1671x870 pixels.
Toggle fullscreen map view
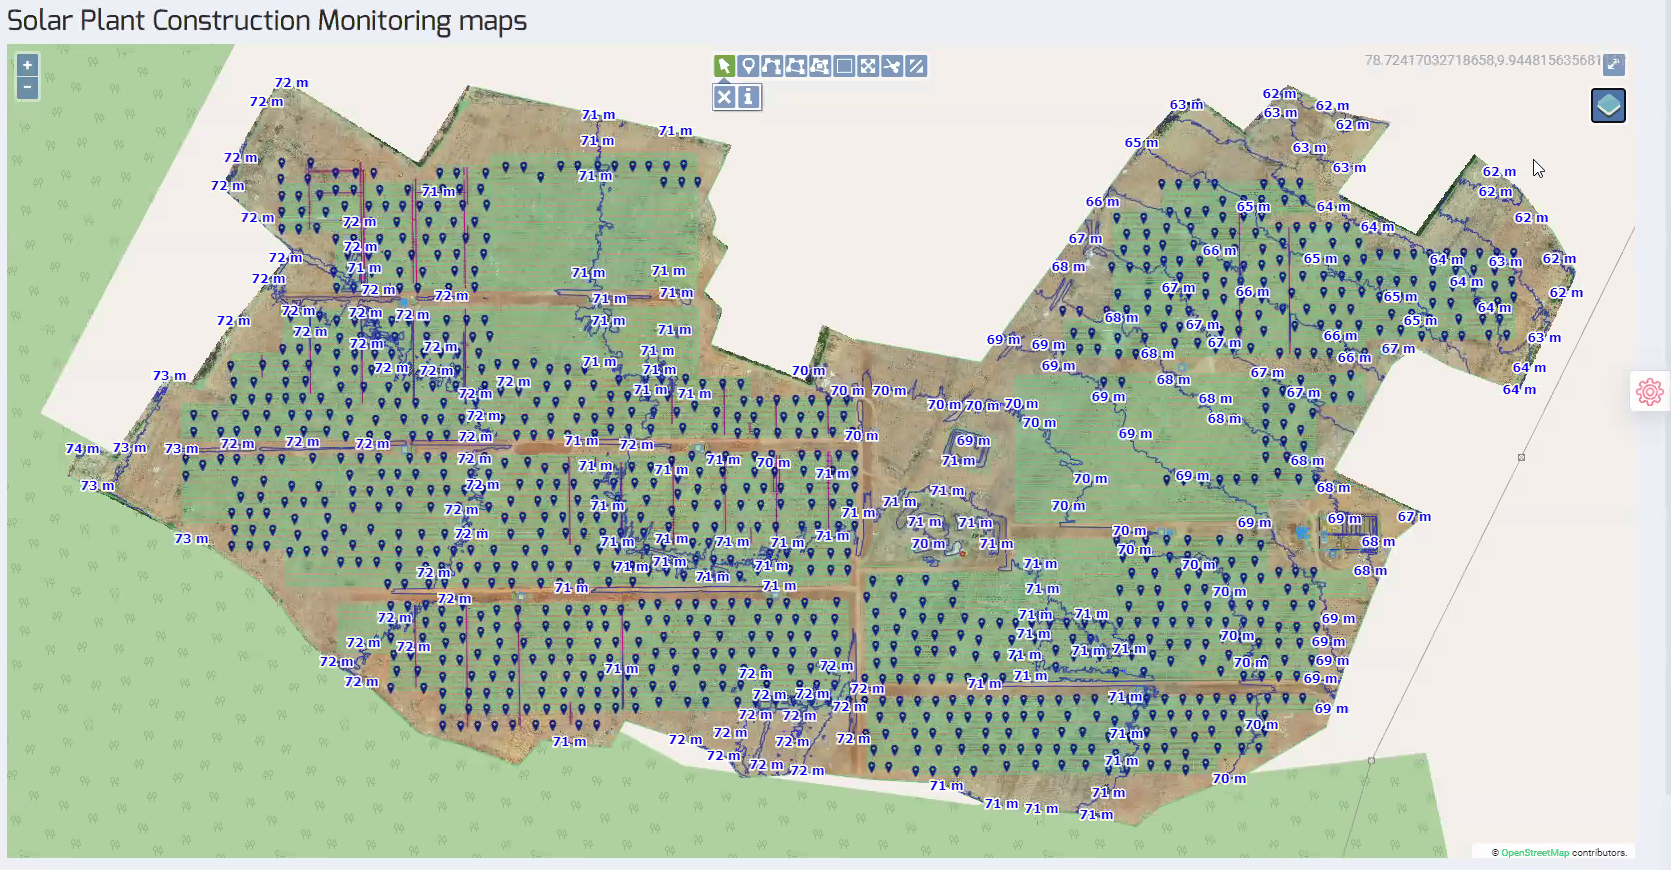pos(1613,64)
